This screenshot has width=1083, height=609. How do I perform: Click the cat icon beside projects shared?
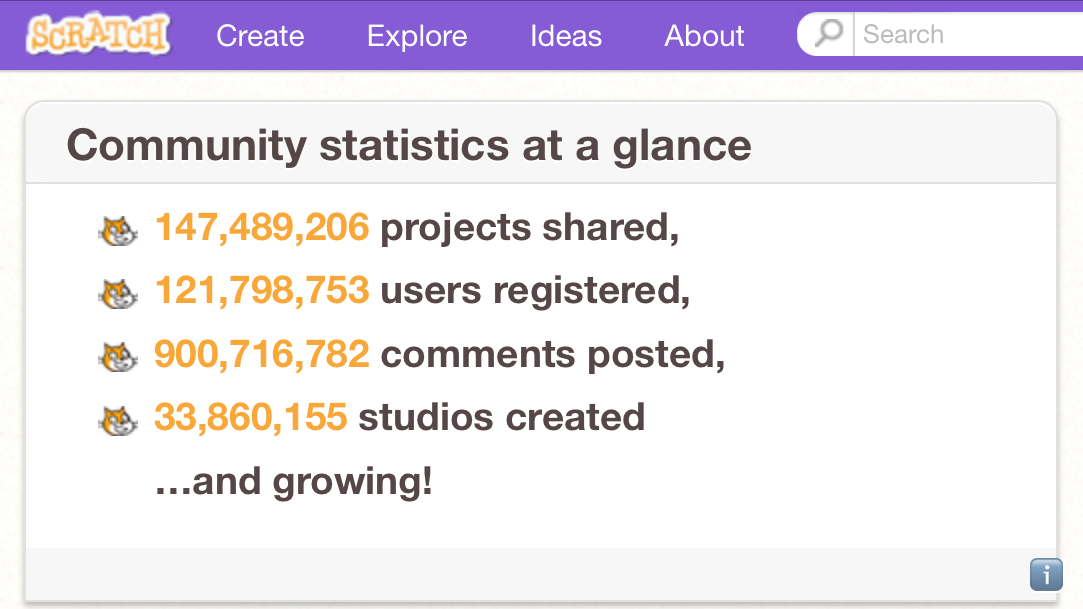coord(118,231)
